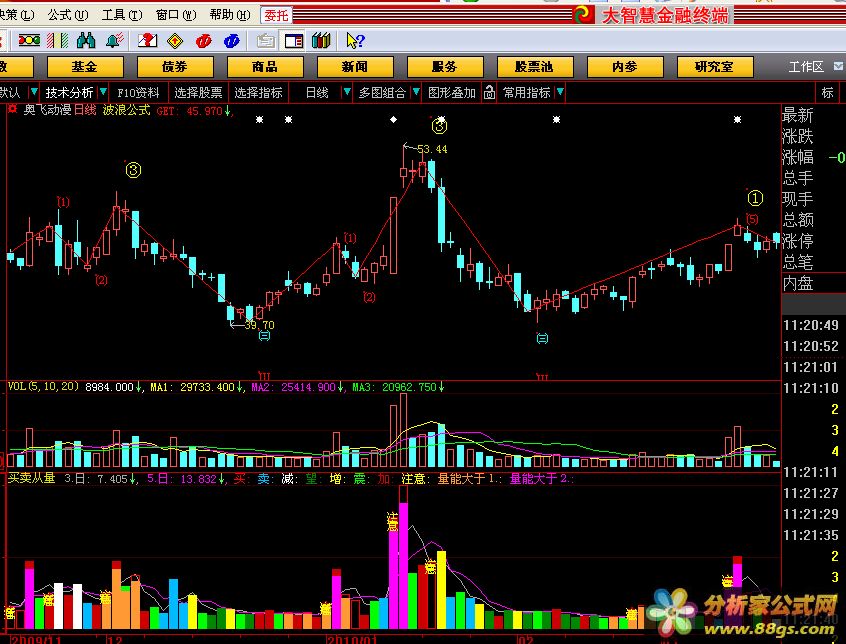This screenshot has height=644, width=846.
Task: Click the red info circle icon
Action: (x=203, y=40)
